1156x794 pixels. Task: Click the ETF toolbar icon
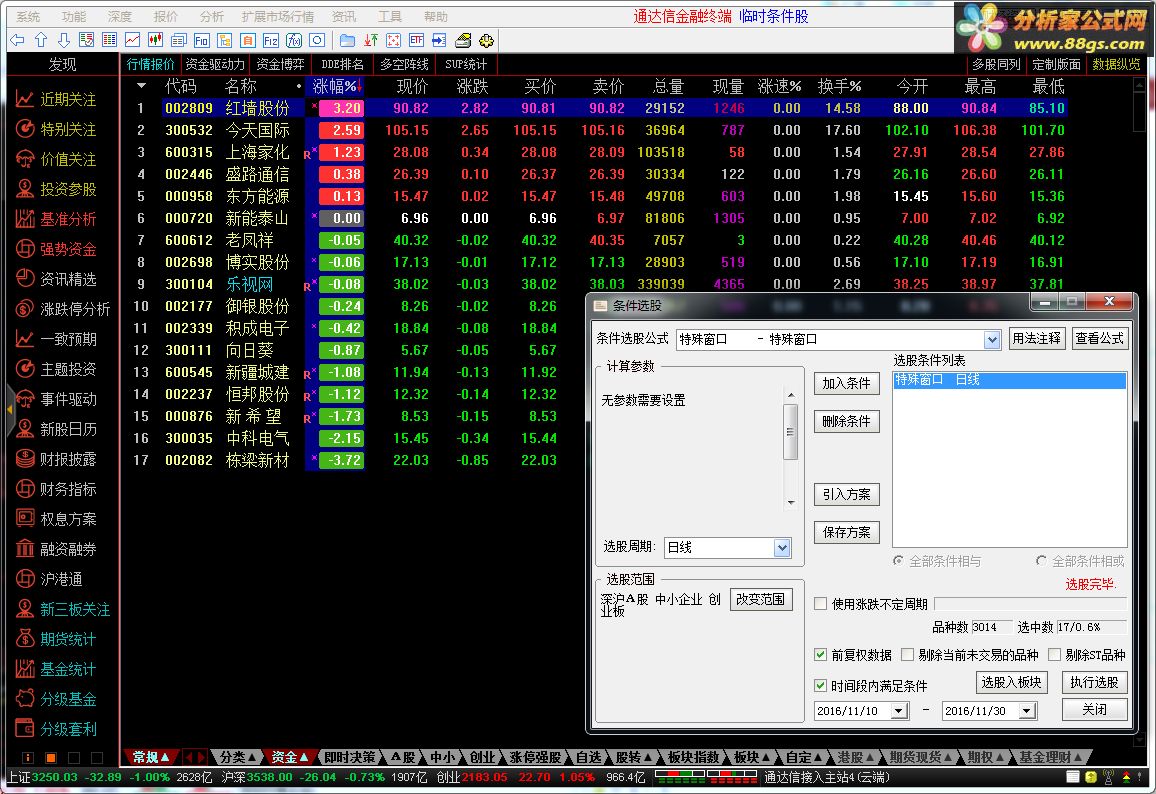pyautogui.click(x=417, y=41)
